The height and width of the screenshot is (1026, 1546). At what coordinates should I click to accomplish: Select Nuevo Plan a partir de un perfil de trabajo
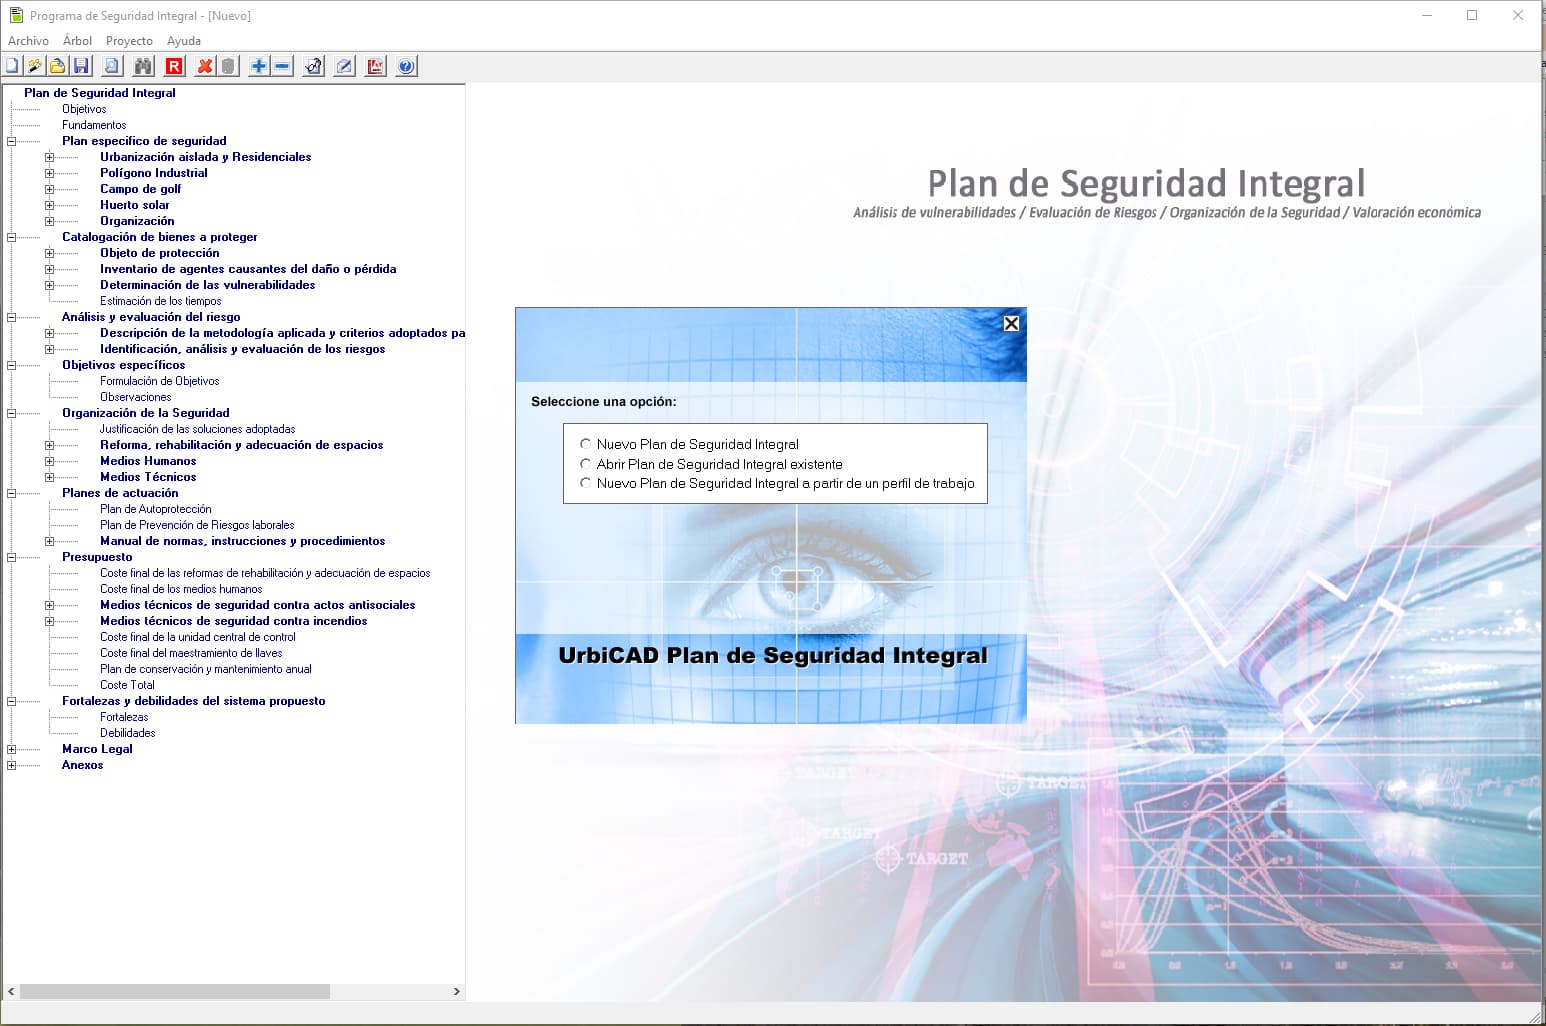586,483
